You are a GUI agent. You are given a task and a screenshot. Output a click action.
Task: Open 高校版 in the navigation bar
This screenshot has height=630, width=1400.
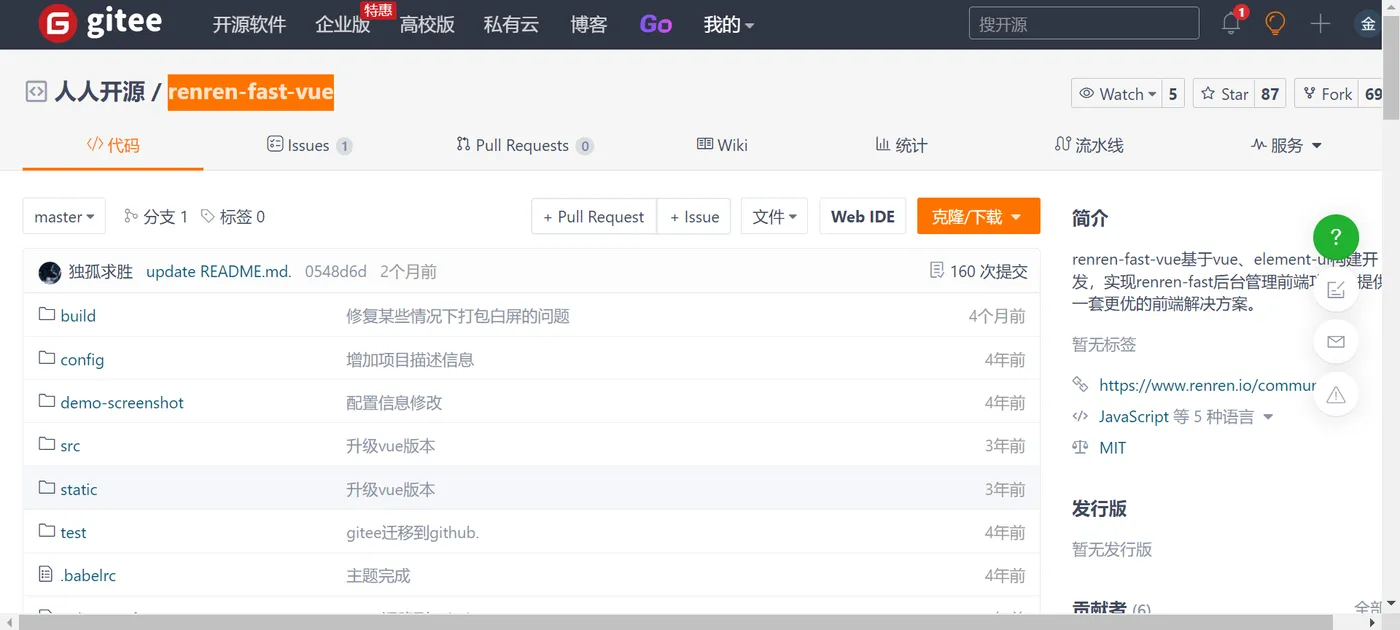pos(427,25)
